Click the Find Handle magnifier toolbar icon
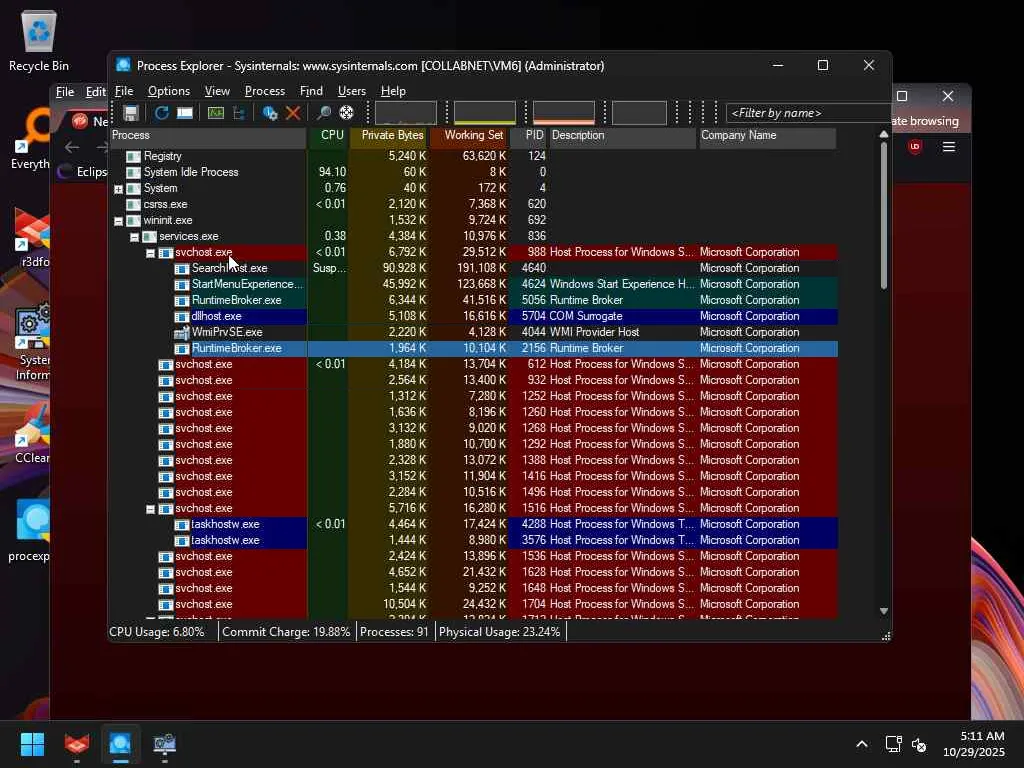Viewport: 1024px width, 768px height. click(x=323, y=113)
